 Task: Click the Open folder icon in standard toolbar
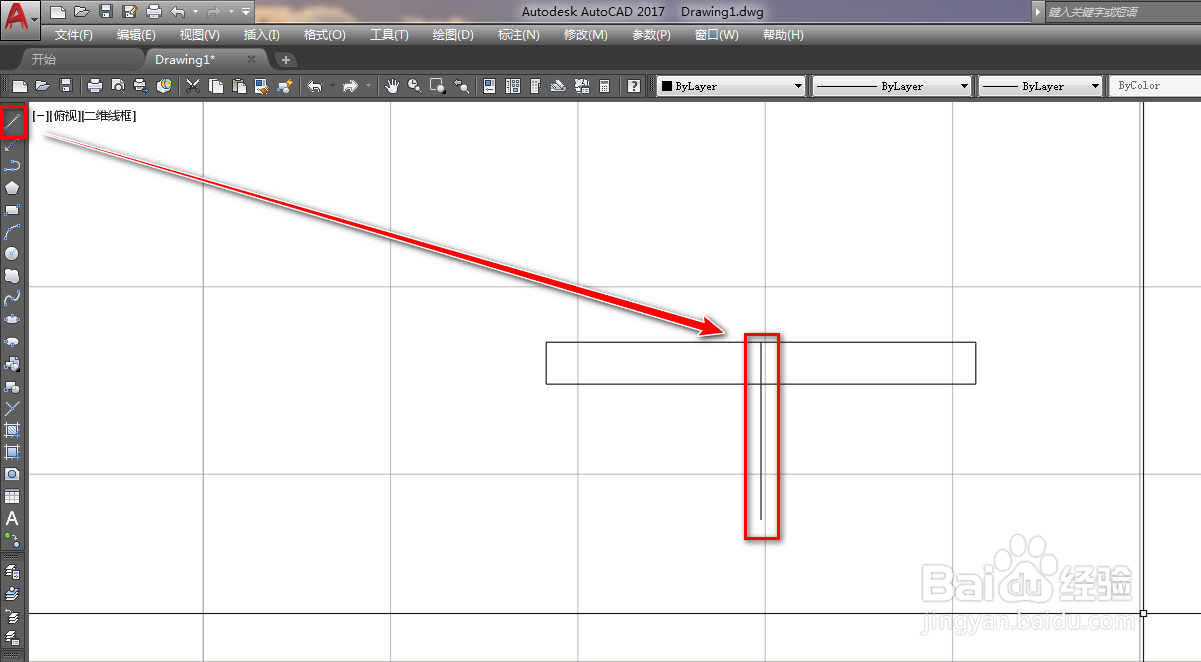coord(44,87)
